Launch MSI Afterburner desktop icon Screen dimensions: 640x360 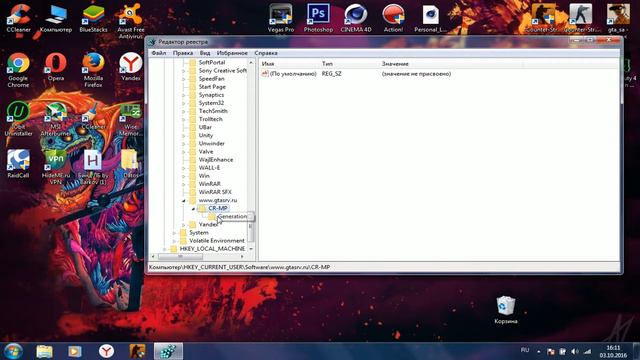pos(56,118)
